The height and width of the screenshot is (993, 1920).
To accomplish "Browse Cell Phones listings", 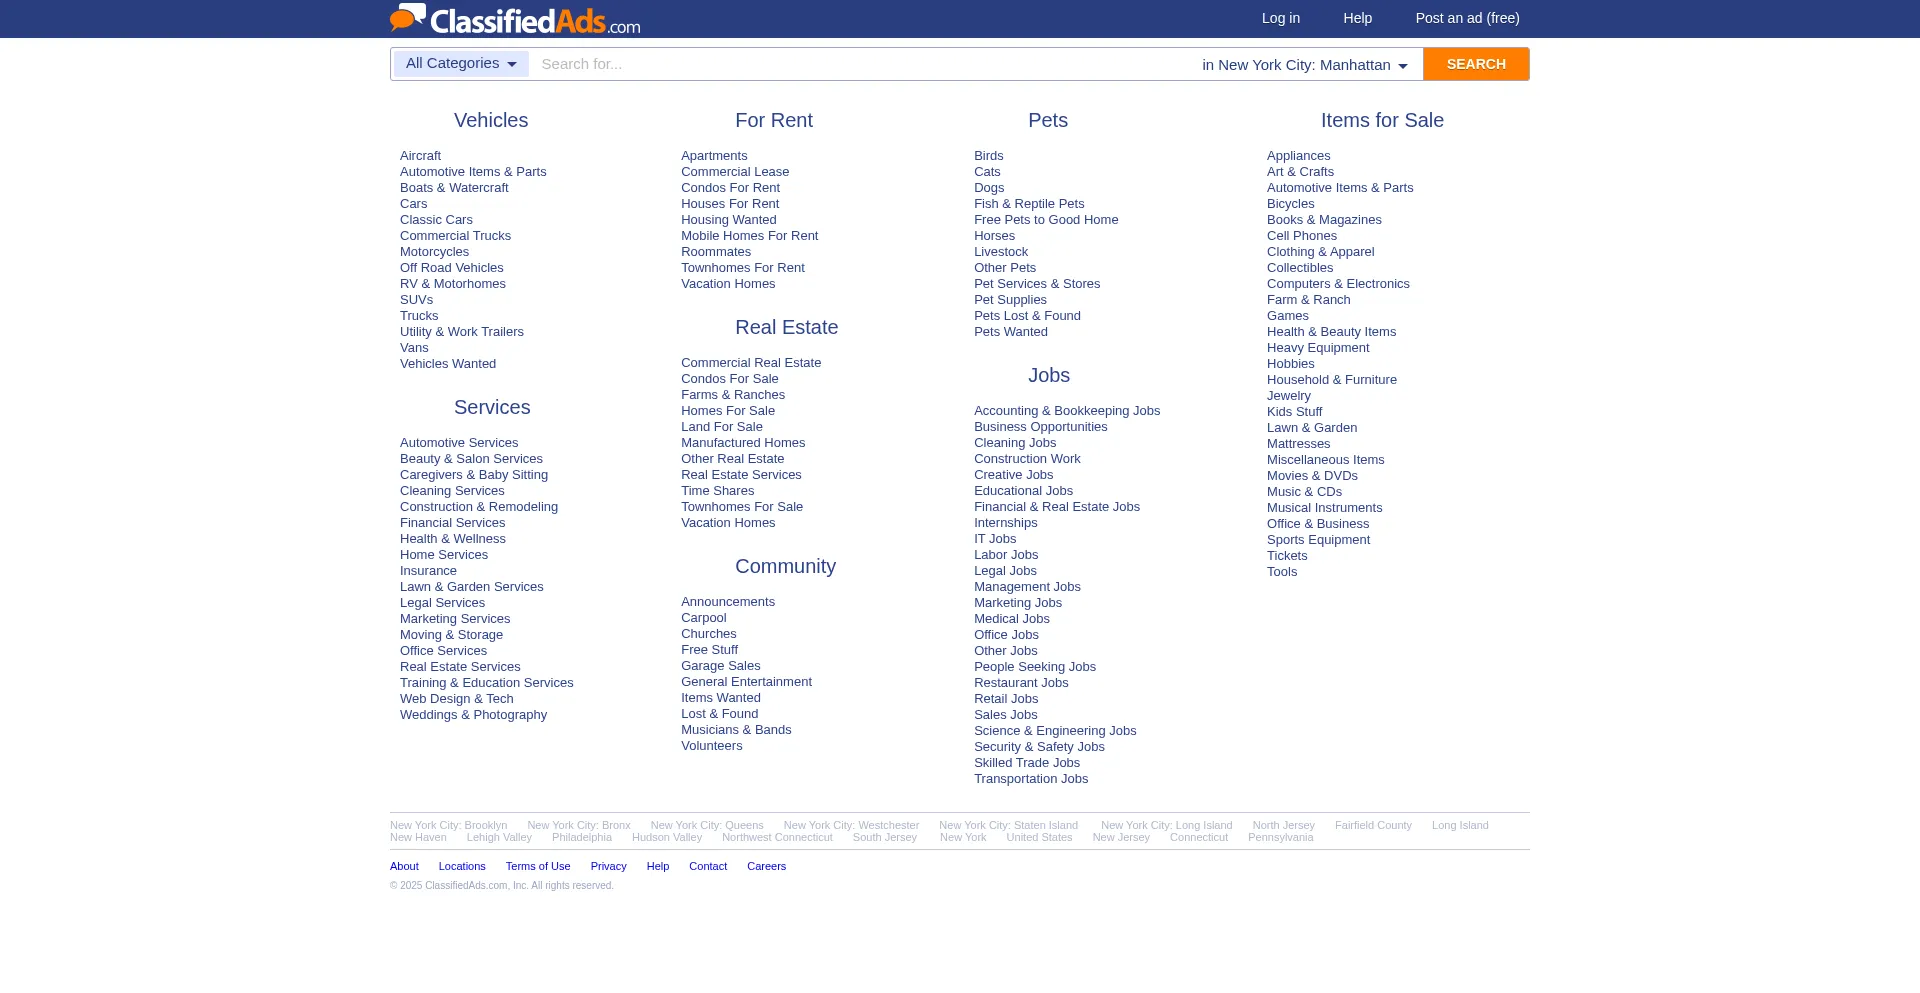I will click(1302, 236).
